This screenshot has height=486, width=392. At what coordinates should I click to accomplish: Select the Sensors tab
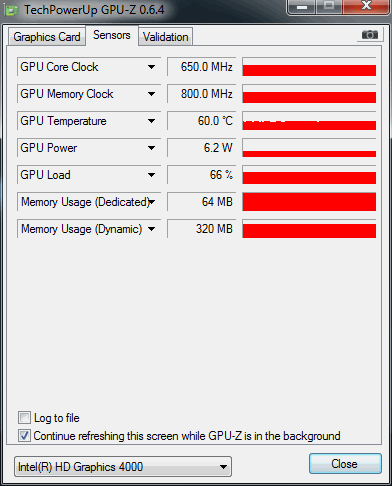click(112, 35)
